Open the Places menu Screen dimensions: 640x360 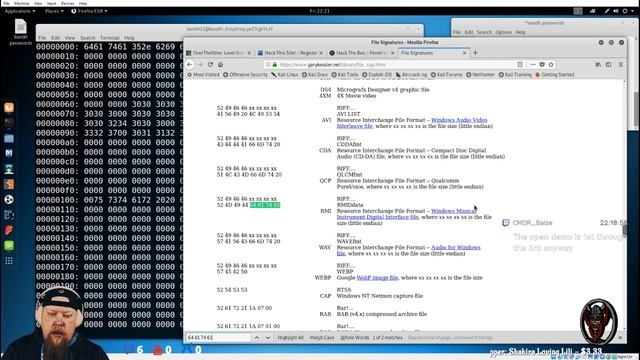54,11
